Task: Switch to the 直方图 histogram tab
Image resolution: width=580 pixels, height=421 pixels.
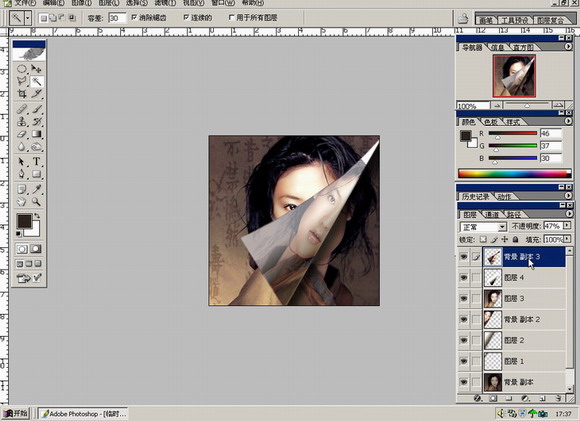Action: point(523,48)
